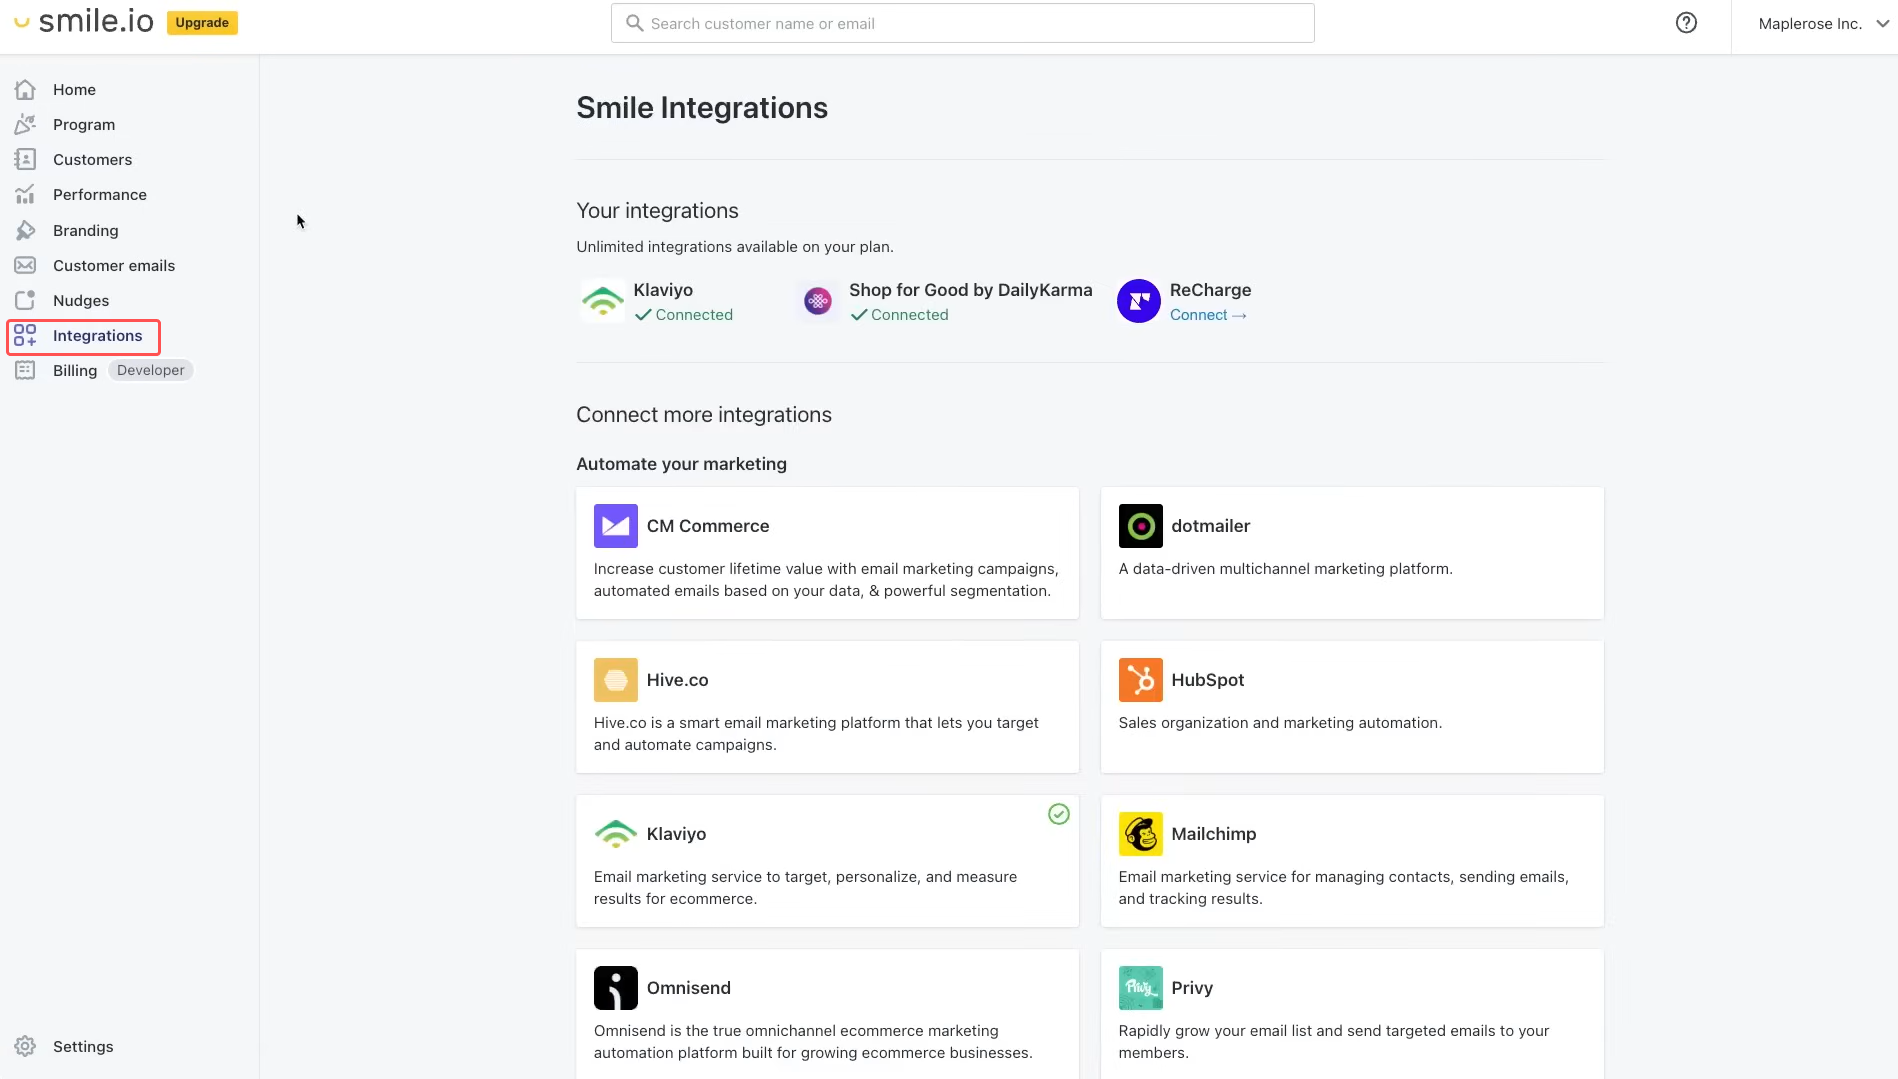Click the green connected checkmark on Klaviyo card
The height and width of the screenshot is (1079, 1898).
click(1058, 814)
